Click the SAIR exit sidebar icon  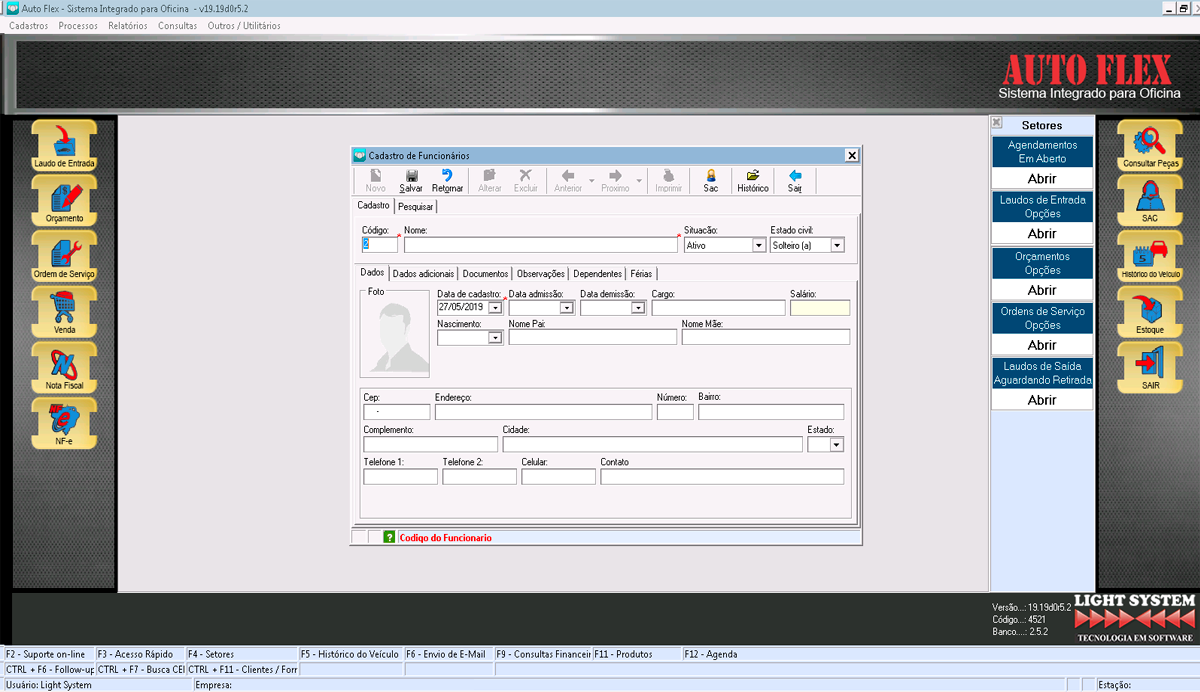point(1151,368)
